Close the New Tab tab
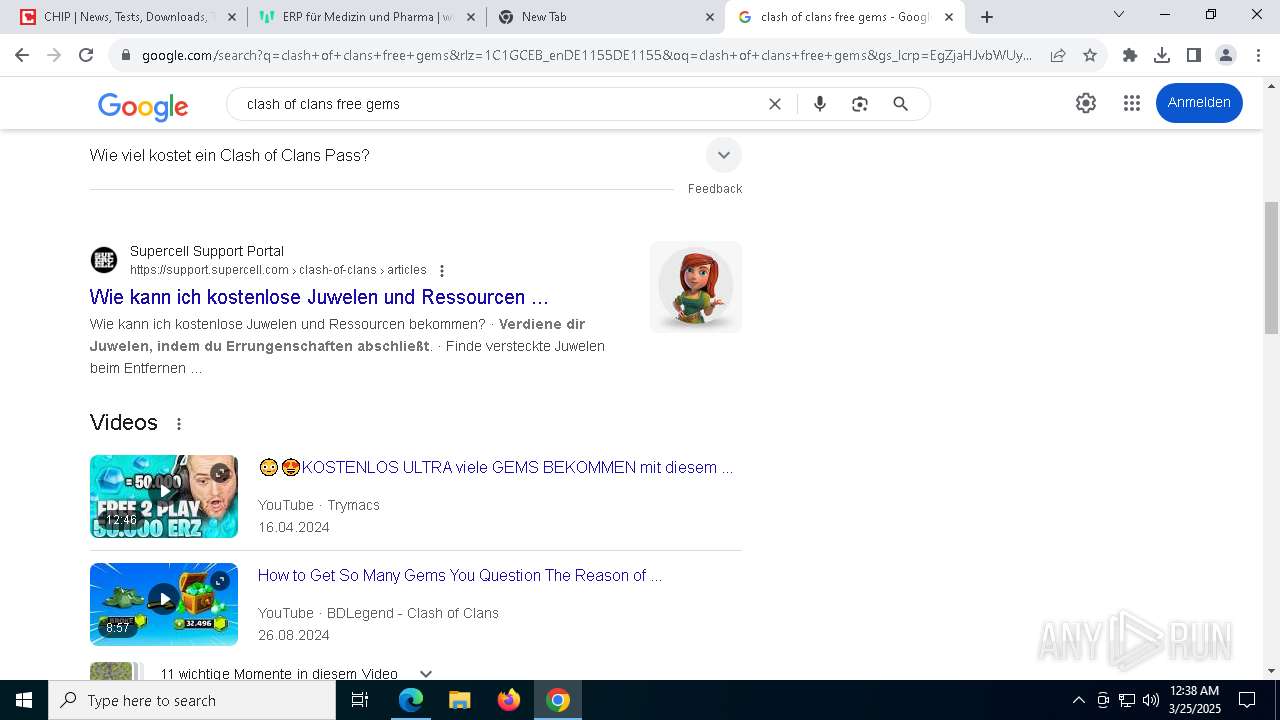This screenshot has width=1280, height=720. coord(710,17)
